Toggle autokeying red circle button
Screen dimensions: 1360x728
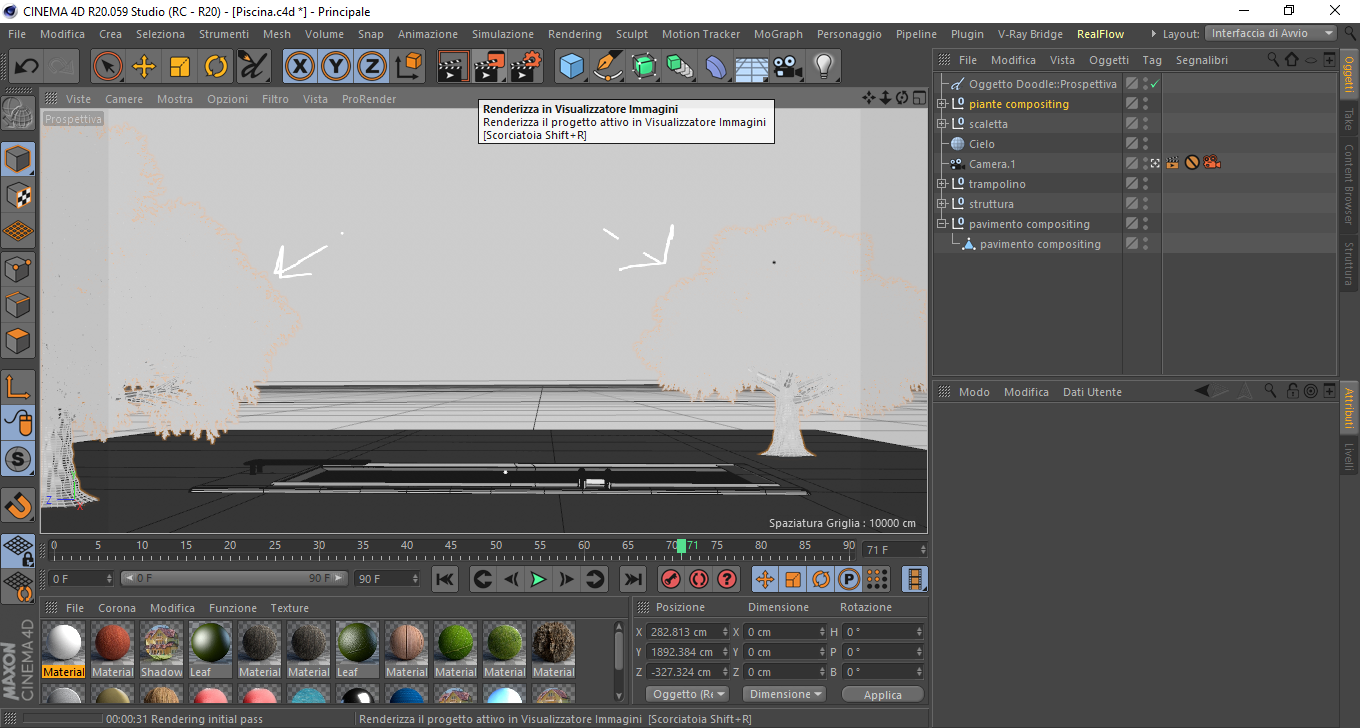pos(697,579)
